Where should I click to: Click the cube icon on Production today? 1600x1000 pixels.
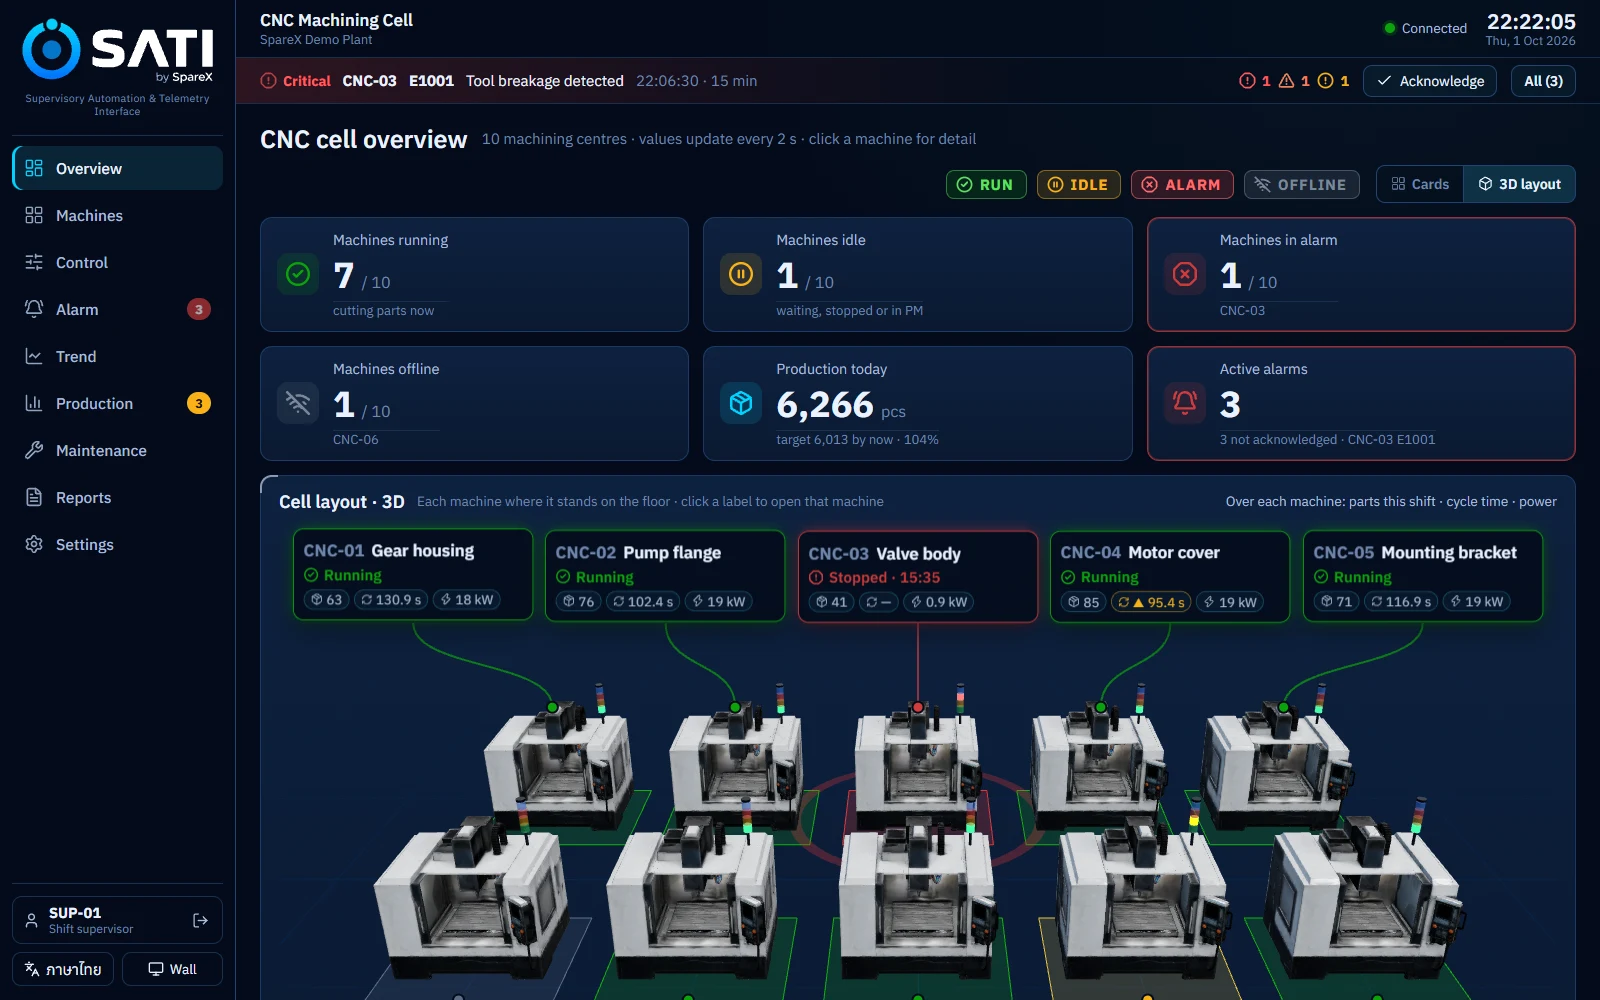741,403
